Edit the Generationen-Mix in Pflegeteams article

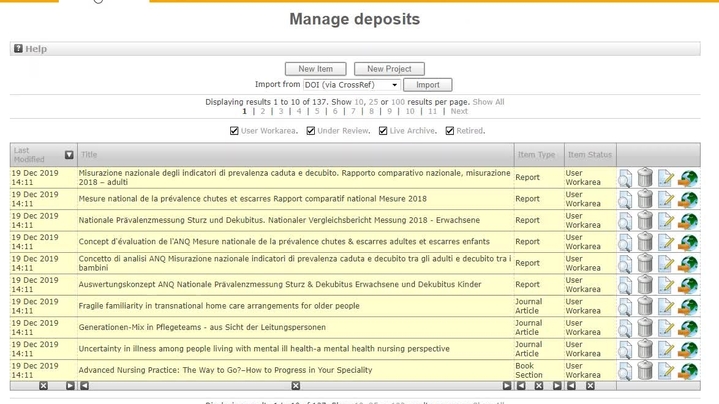click(x=666, y=329)
